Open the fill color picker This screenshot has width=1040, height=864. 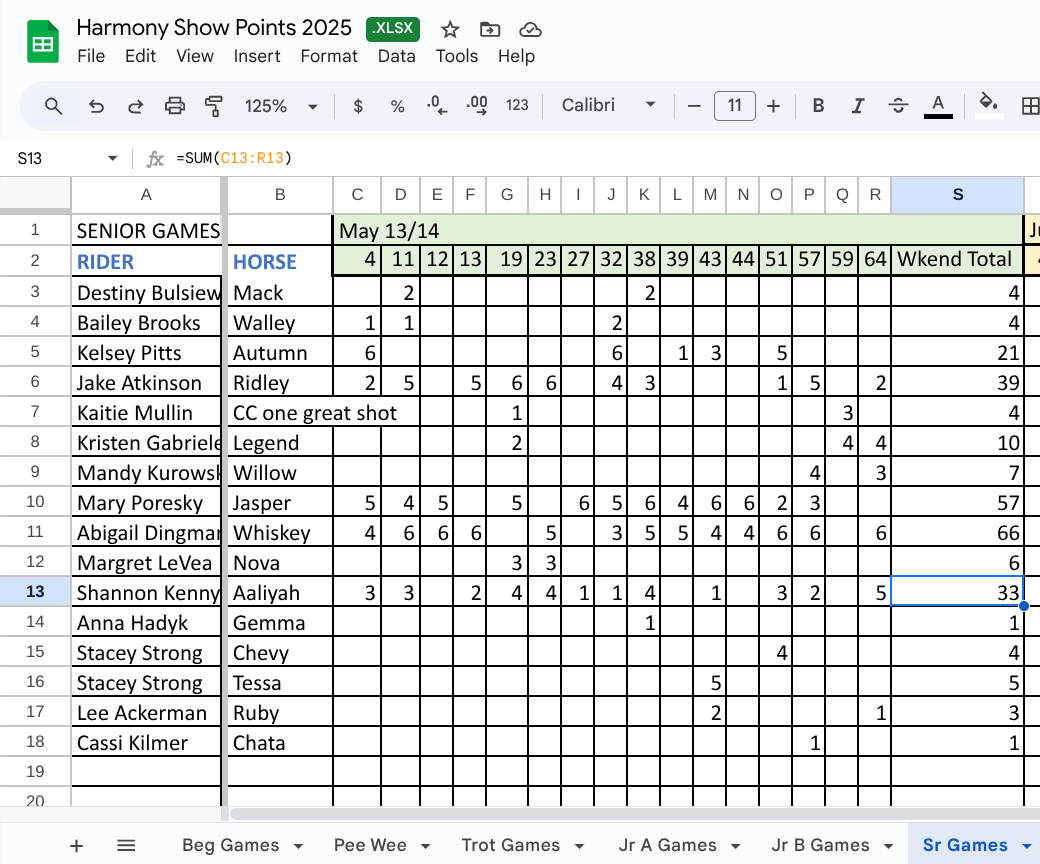(988, 104)
